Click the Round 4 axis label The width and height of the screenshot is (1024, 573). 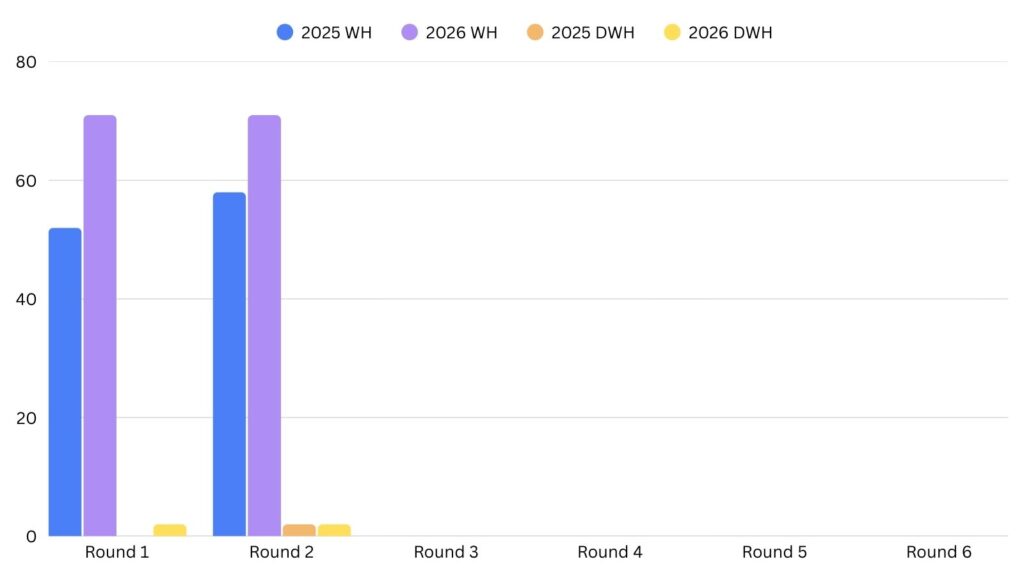(x=610, y=552)
